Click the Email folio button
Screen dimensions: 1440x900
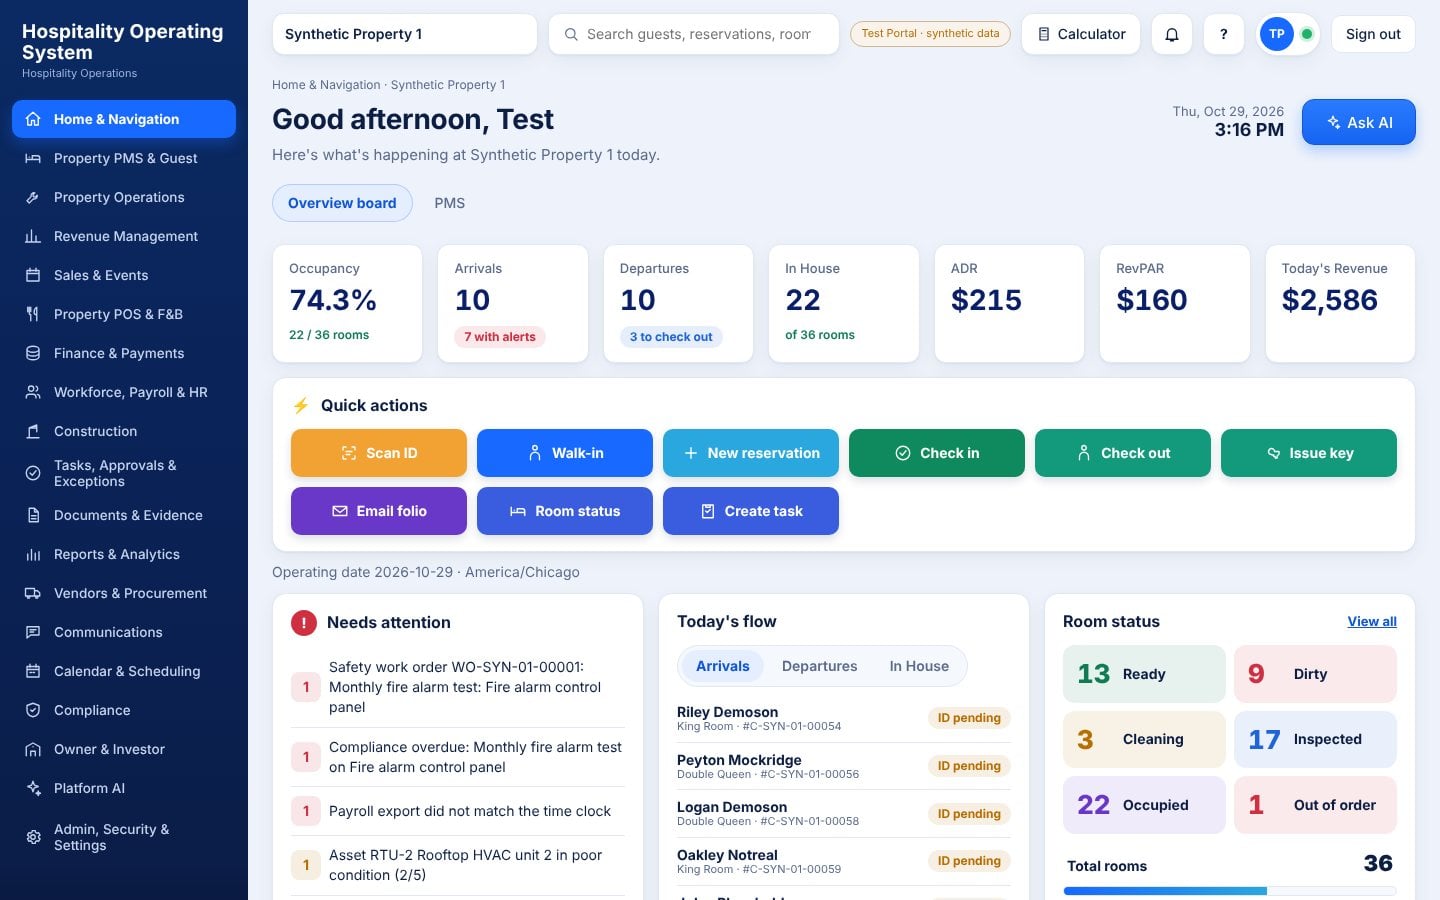pos(379,511)
